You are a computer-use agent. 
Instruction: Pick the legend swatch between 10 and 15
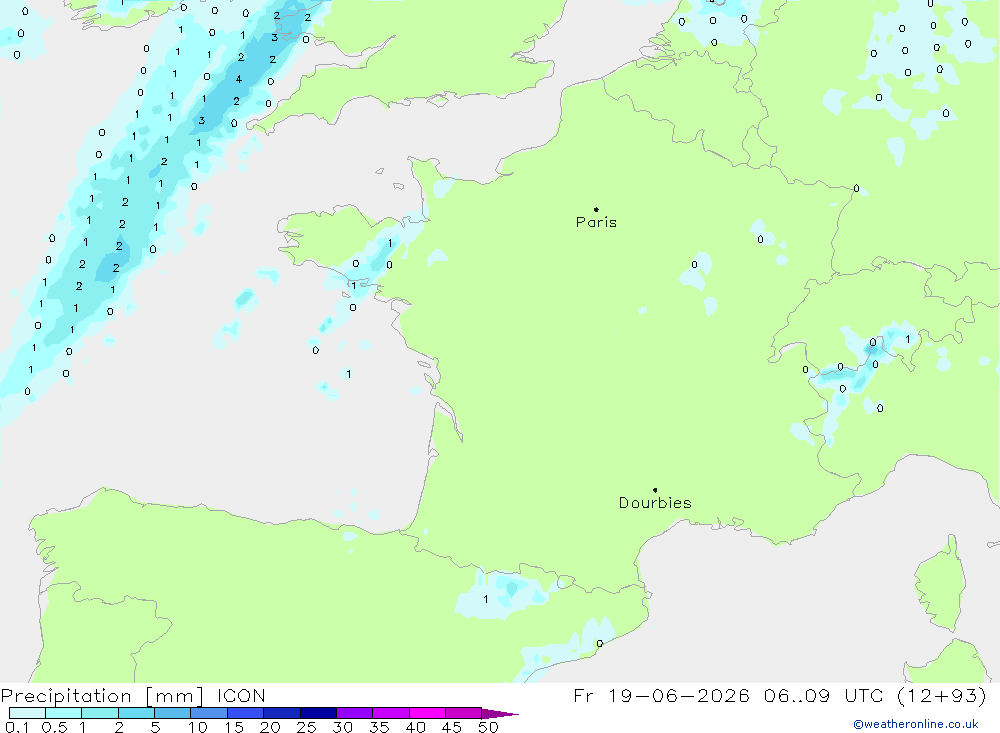(x=209, y=713)
